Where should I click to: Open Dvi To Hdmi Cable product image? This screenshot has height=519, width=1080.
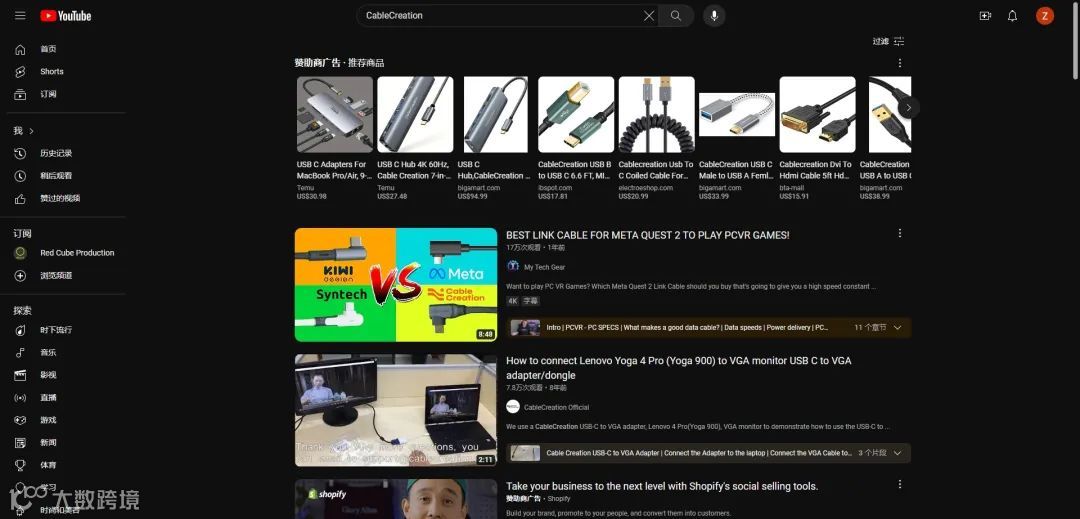tap(818, 114)
